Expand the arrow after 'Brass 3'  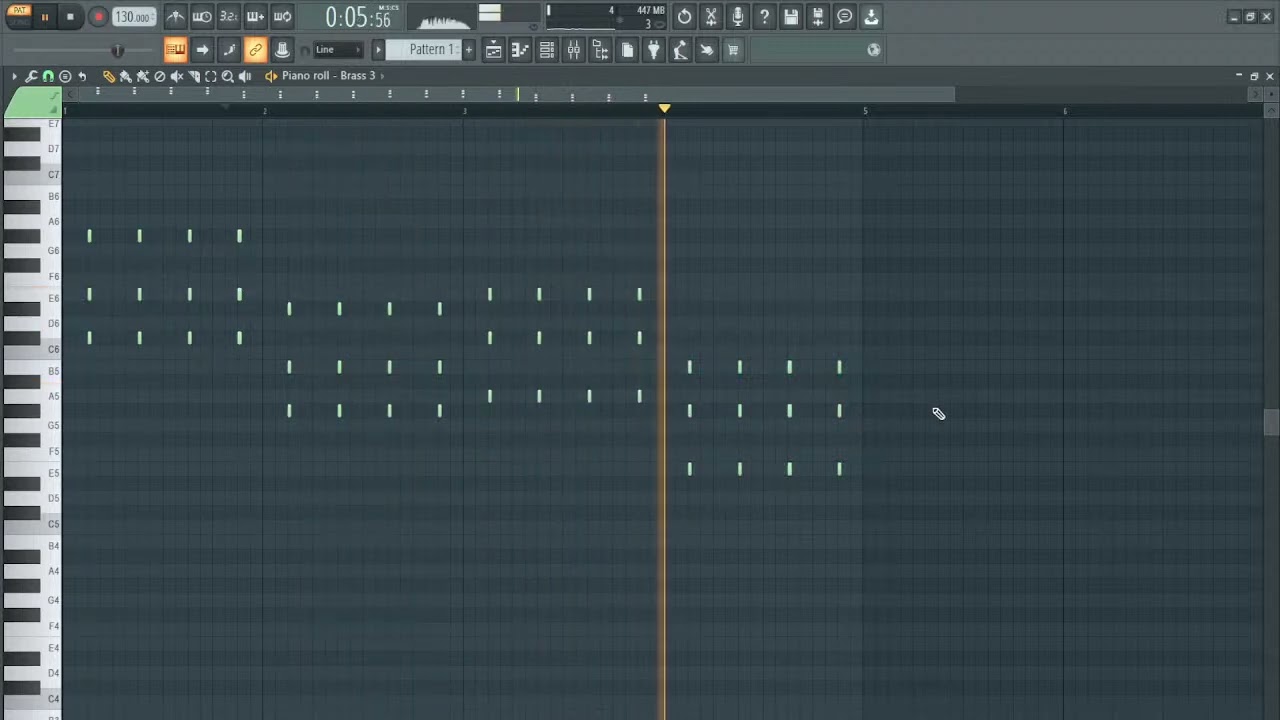(382, 76)
